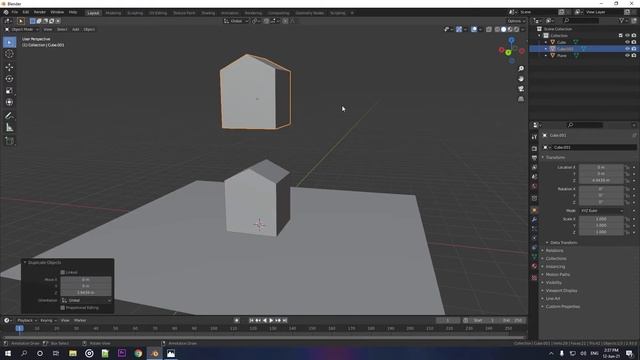Open the Edit menu
This screenshot has width=640, height=360.
[26, 12]
